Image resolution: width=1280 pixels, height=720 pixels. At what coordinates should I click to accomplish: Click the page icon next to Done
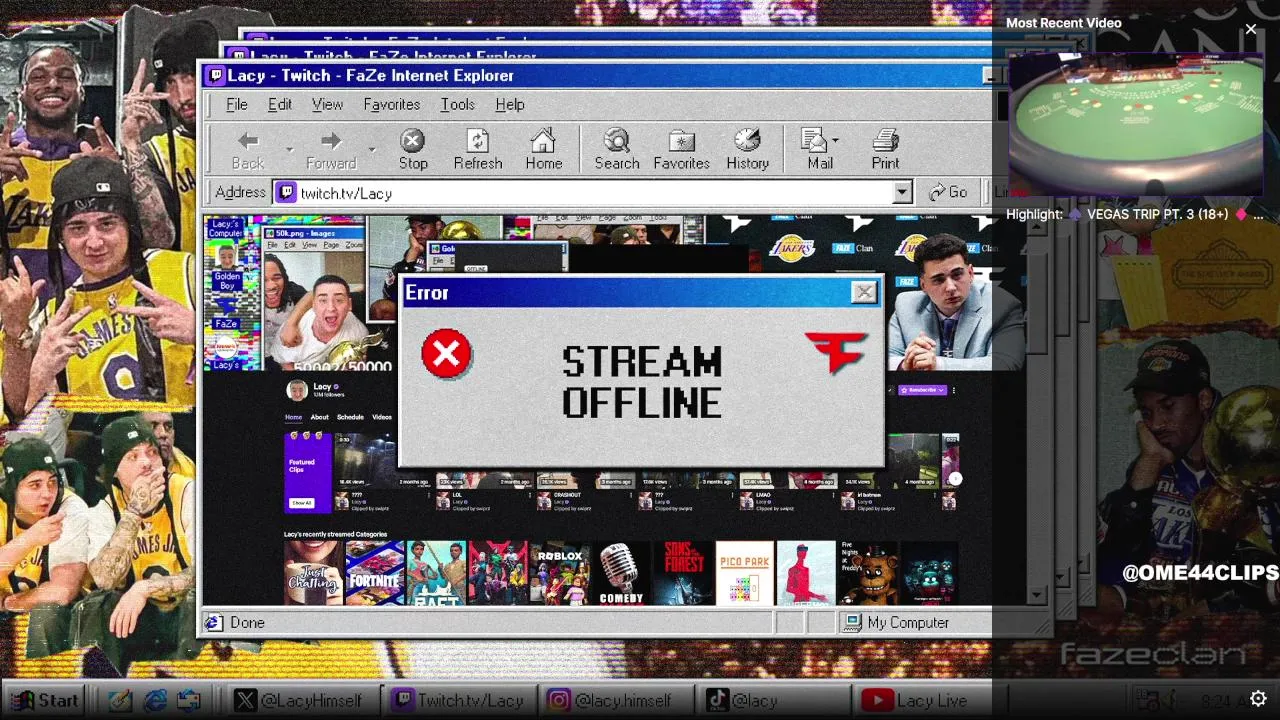[213, 622]
